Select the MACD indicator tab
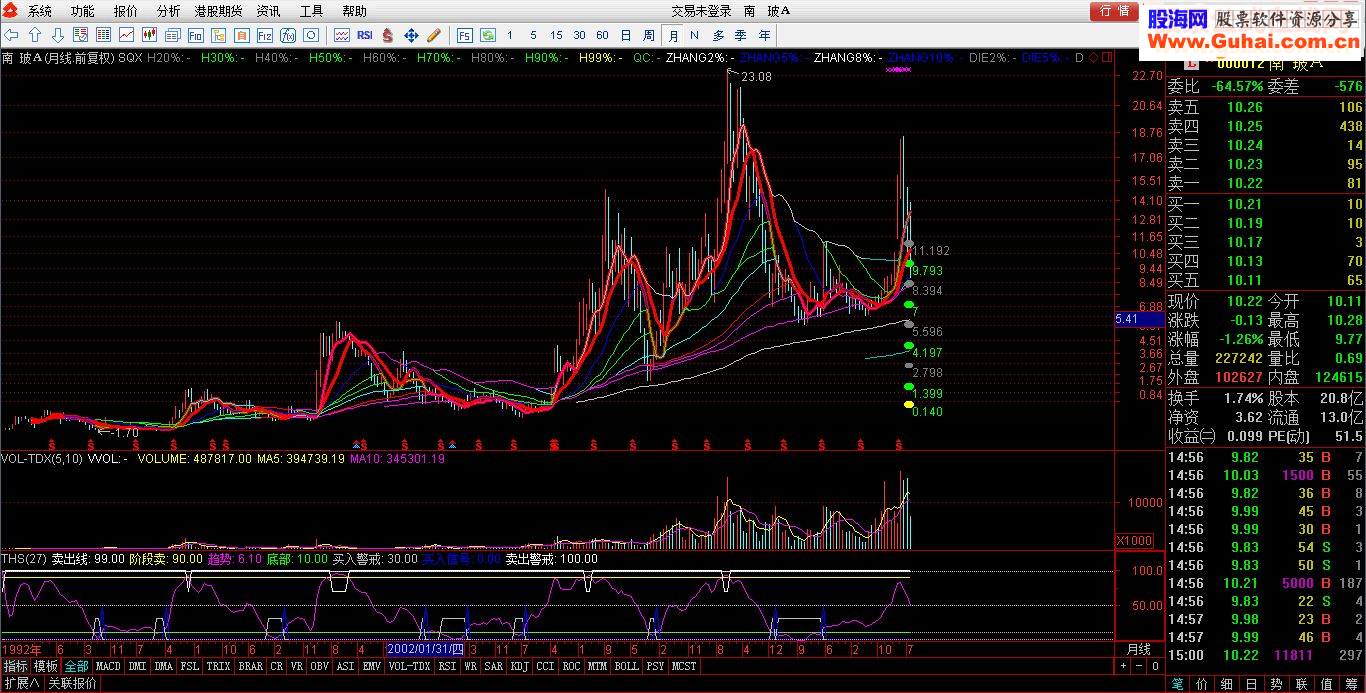Image resolution: width=1366 pixels, height=693 pixels. click(108, 665)
